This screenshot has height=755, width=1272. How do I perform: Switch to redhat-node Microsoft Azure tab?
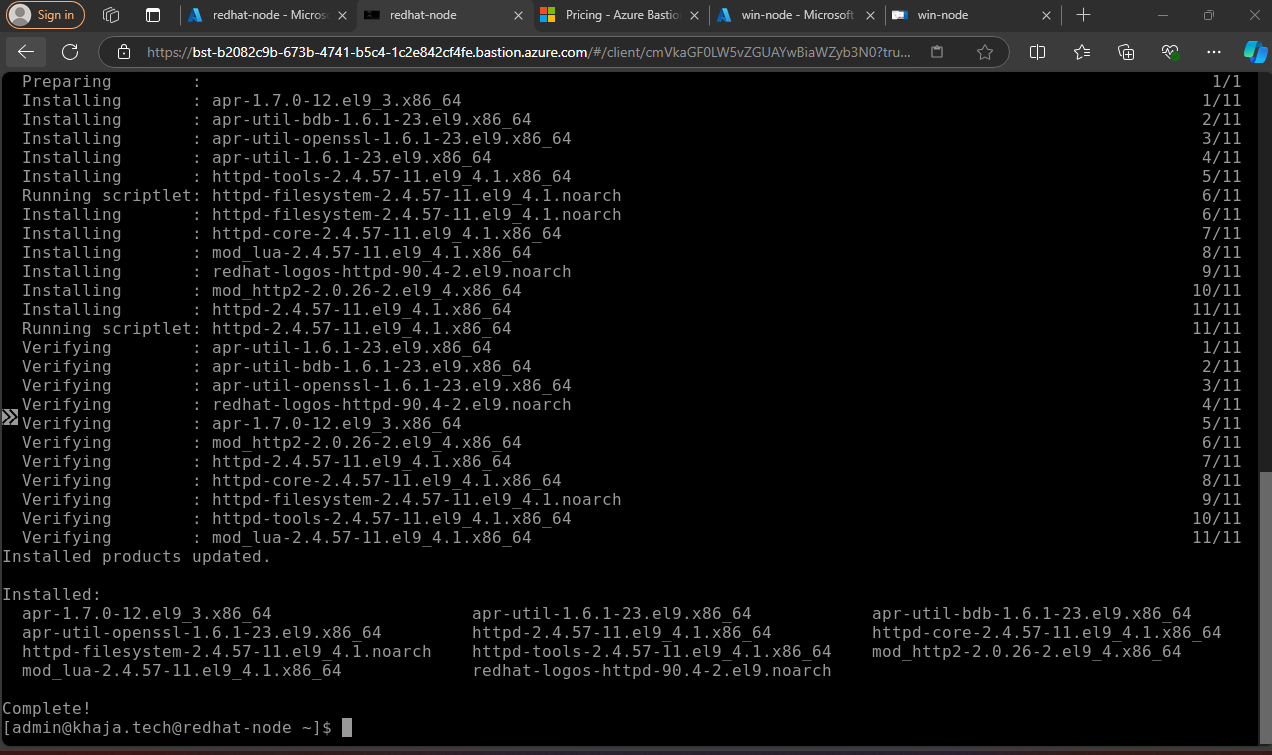click(x=266, y=15)
